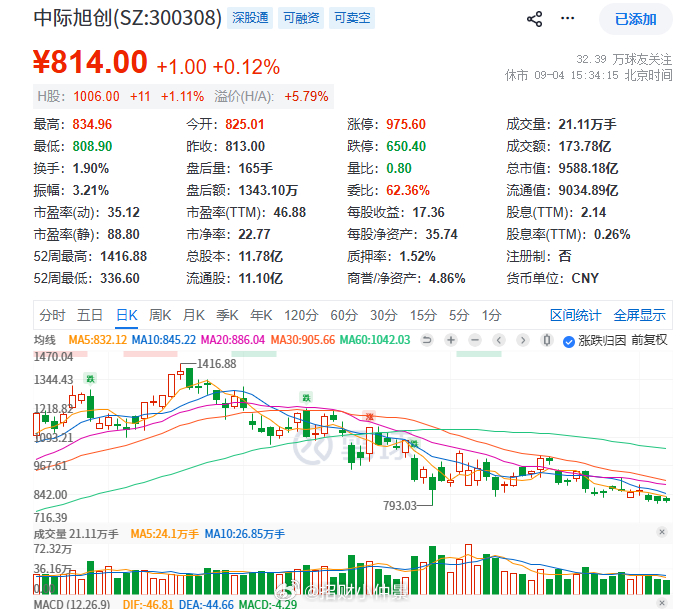Click the 全屏显示 fullscreen link

639,315
